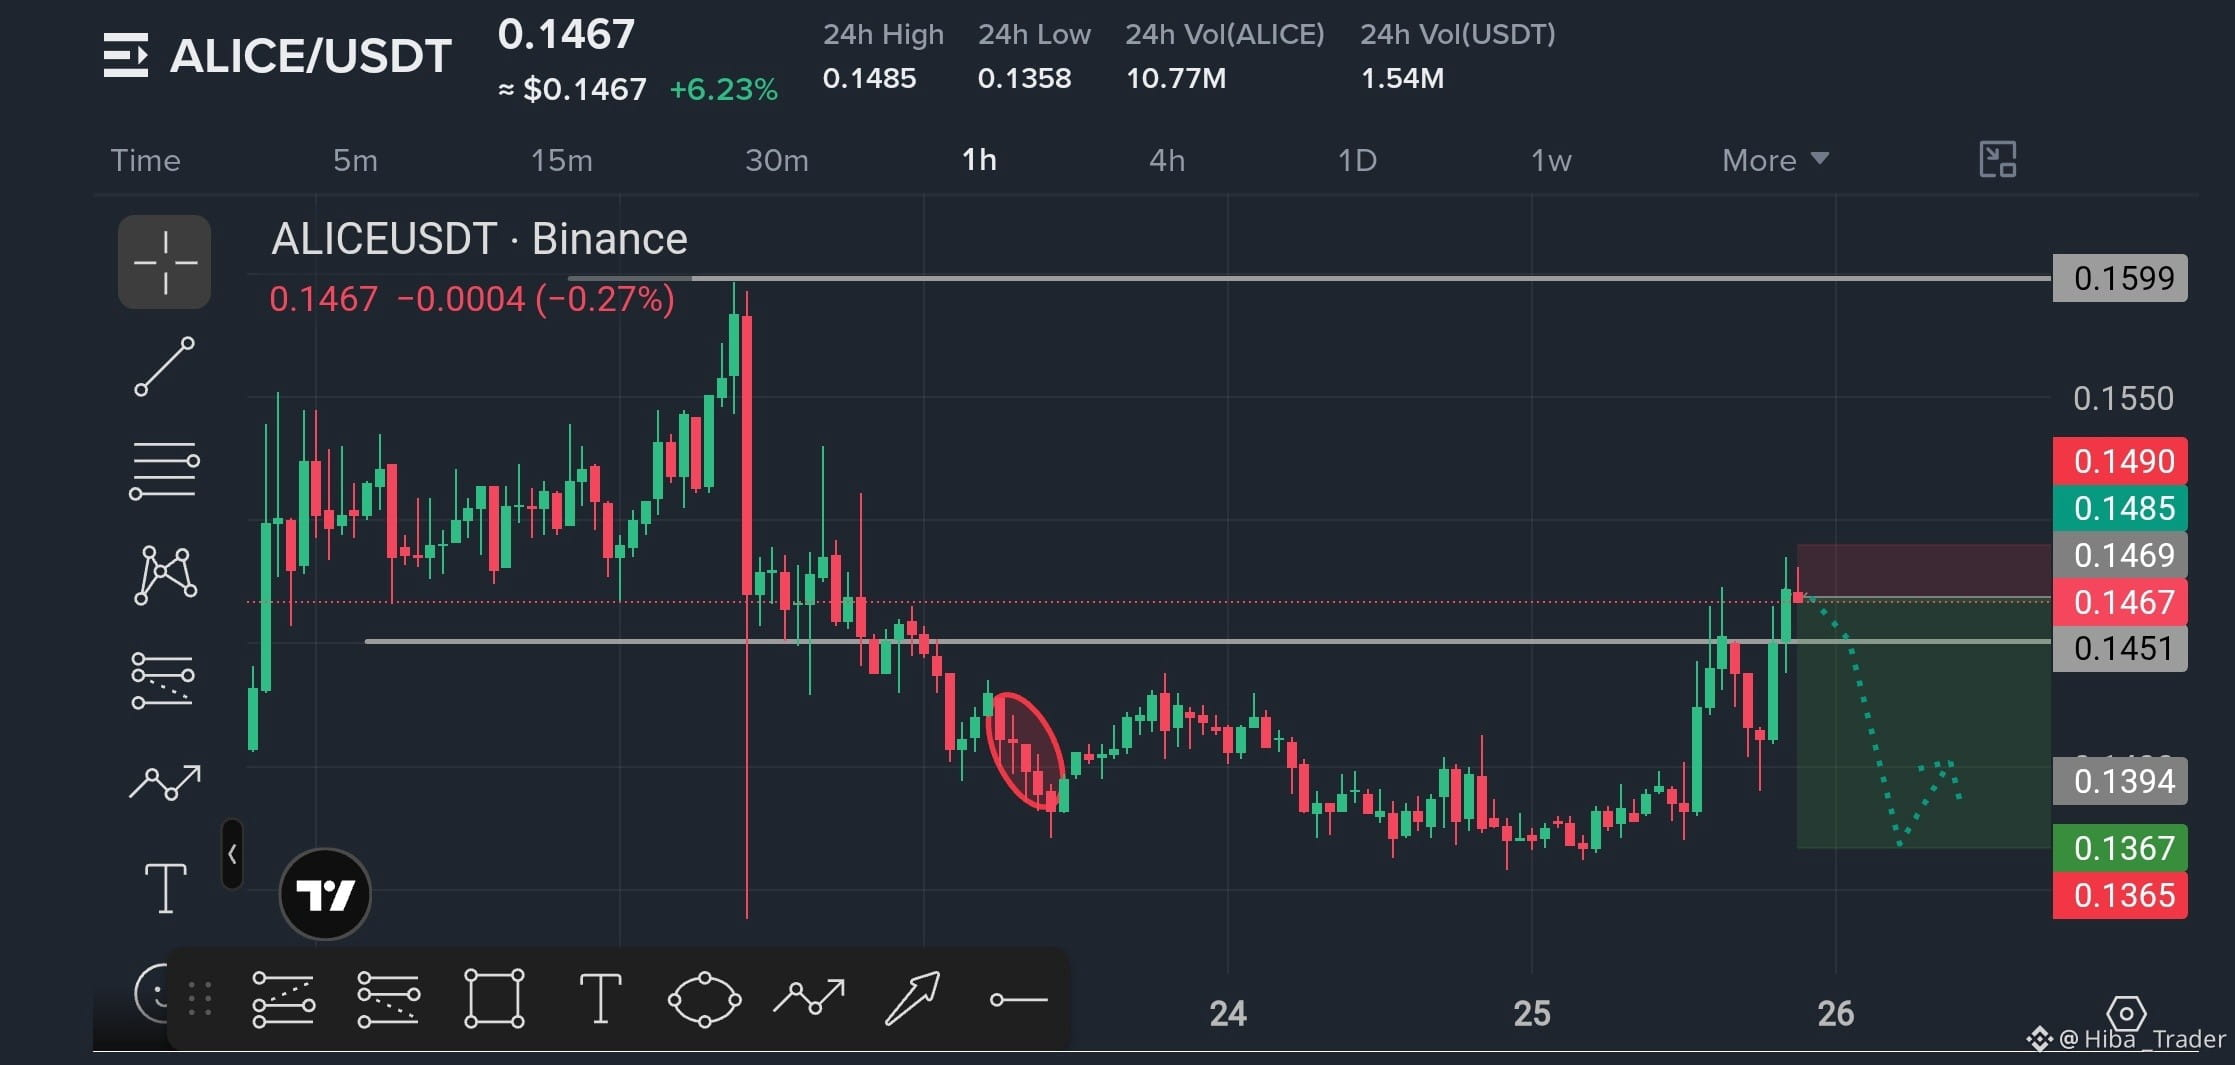Switch to the 30m timeframe
Viewport: 2235px width, 1065px height.
click(x=777, y=160)
